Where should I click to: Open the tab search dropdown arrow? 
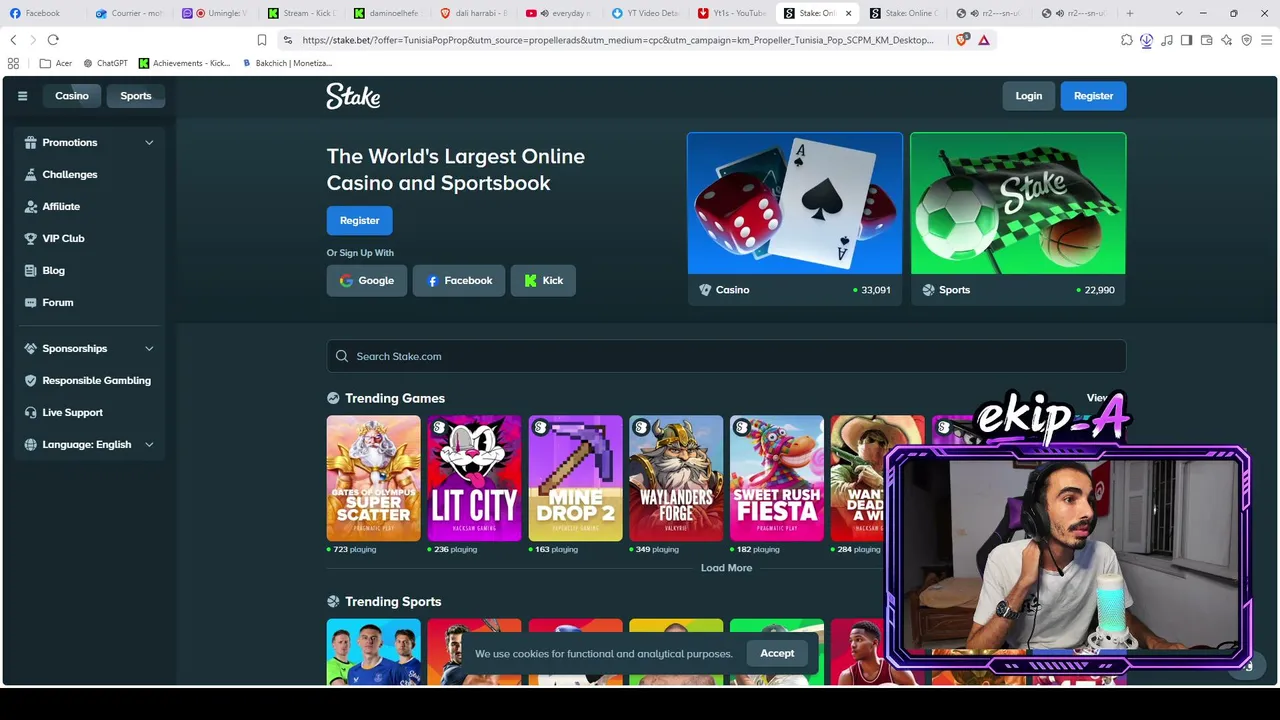pyautogui.click(x=1179, y=13)
